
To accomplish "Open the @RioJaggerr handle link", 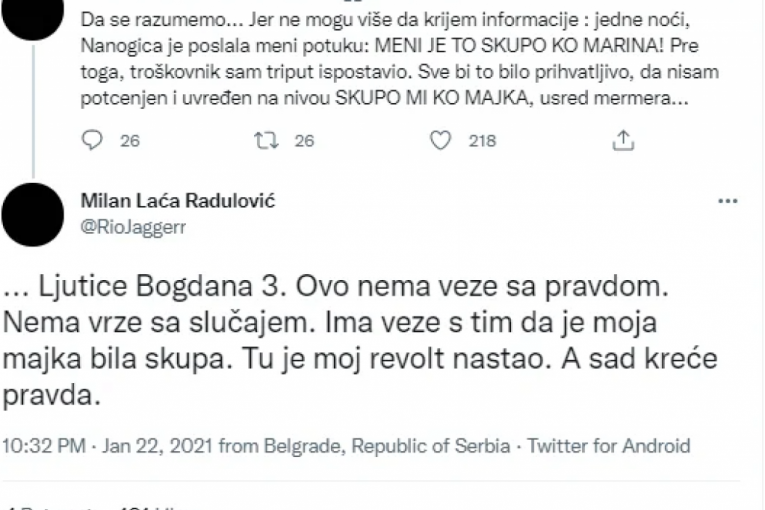I will [133, 227].
